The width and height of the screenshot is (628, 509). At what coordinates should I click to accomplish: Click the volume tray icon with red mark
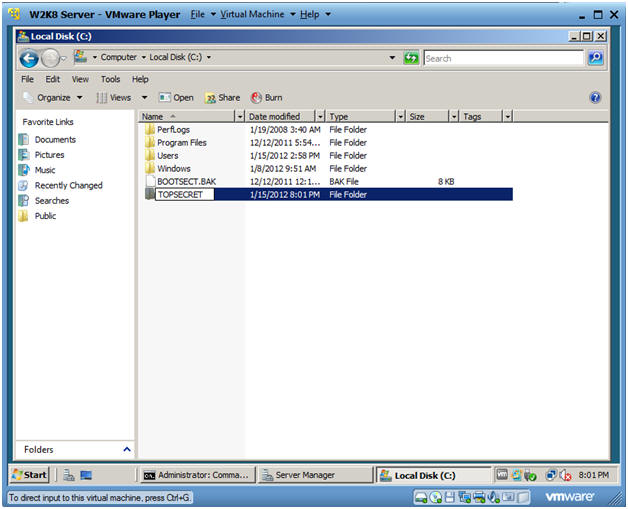coord(565,475)
